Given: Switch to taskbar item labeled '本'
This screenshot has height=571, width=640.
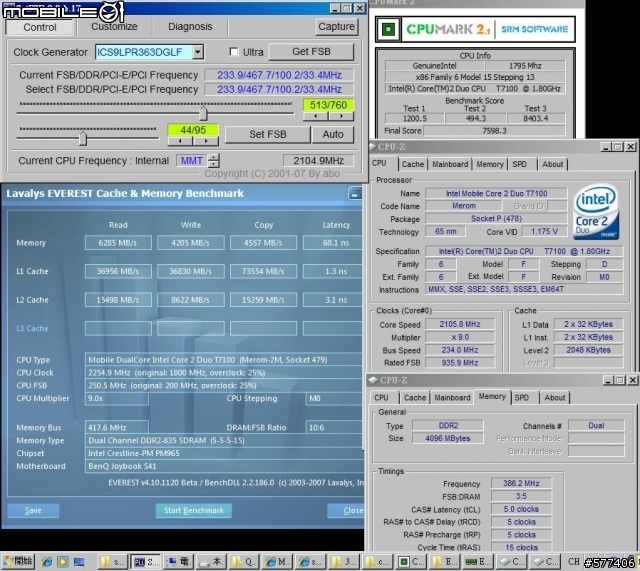Looking at the screenshot, I should point(211,562).
